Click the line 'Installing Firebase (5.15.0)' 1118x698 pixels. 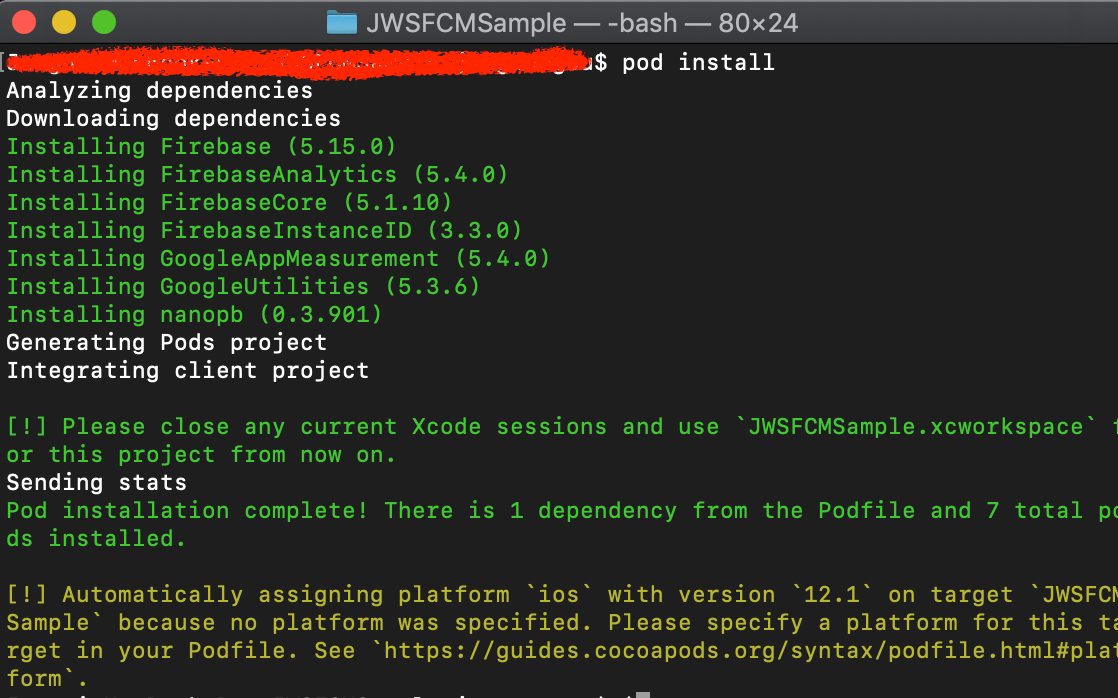[201, 147]
